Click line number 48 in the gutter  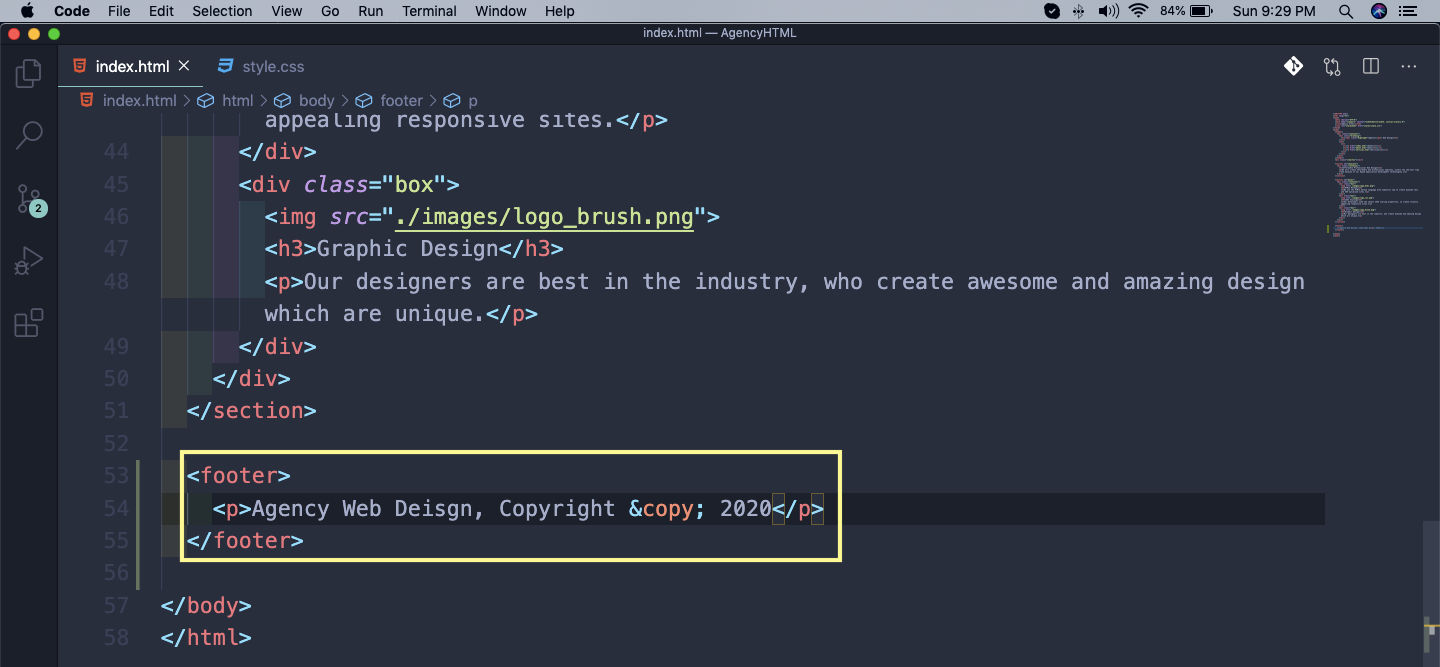pyautogui.click(x=116, y=282)
